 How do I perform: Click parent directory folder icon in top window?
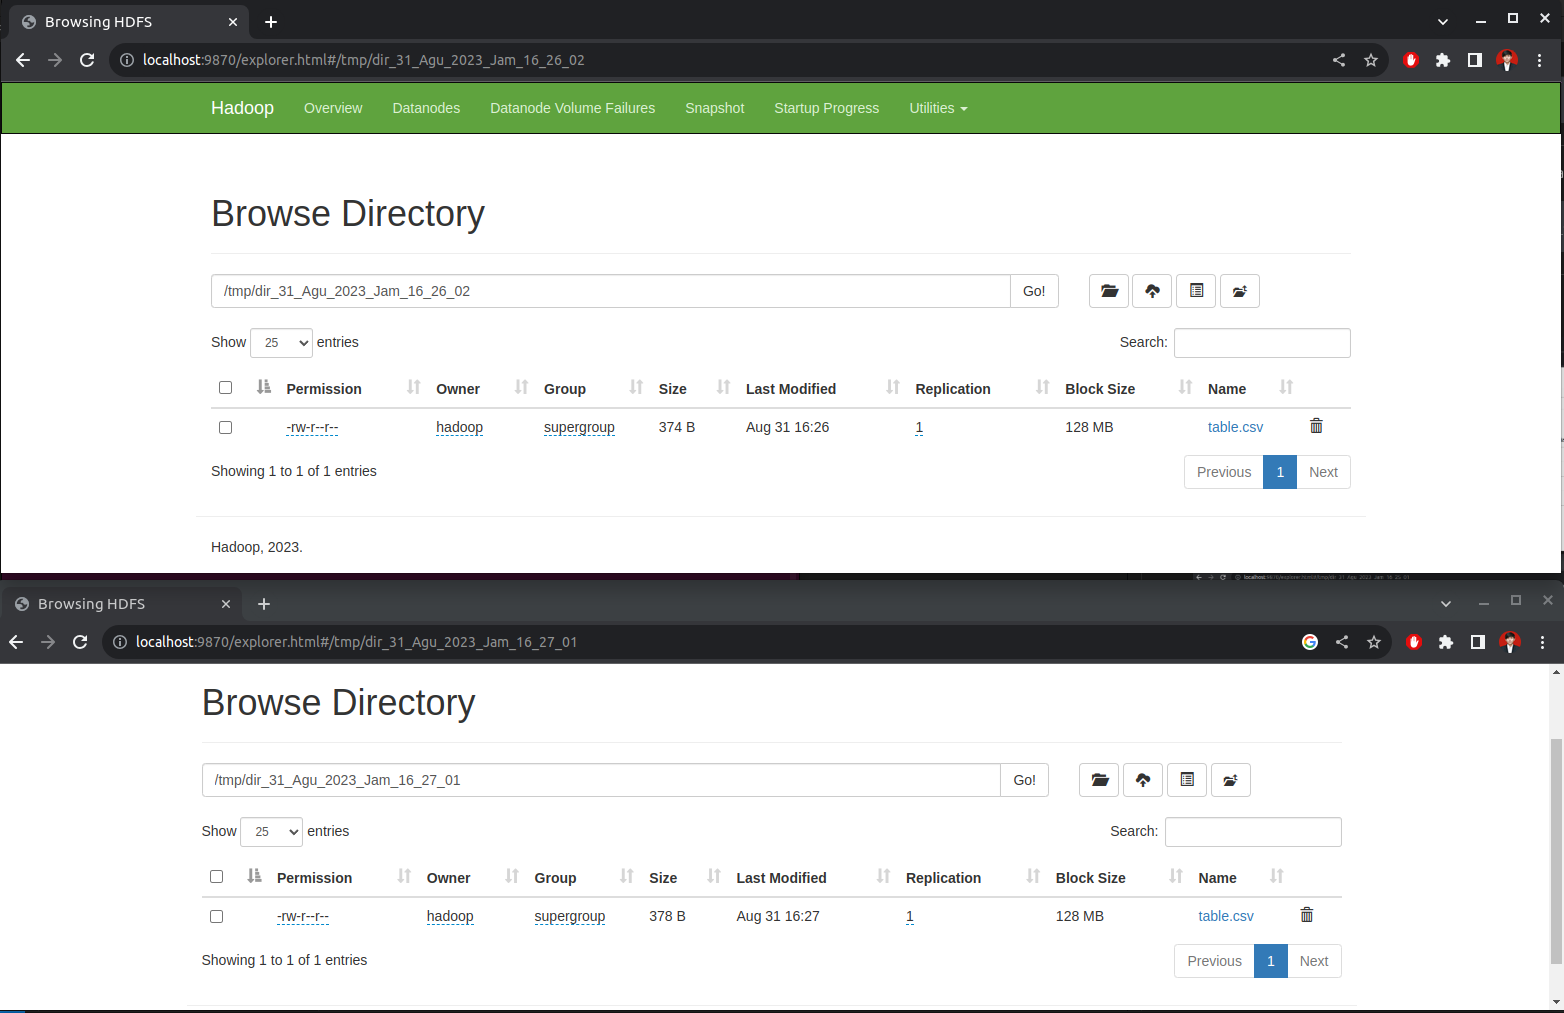click(1109, 291)
